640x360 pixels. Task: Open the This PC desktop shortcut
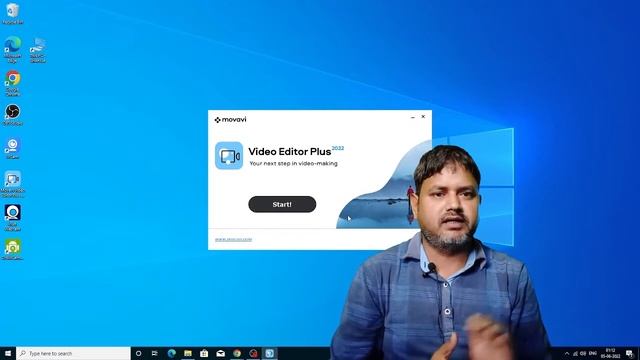pyautogui.click(x=38, y=50)
